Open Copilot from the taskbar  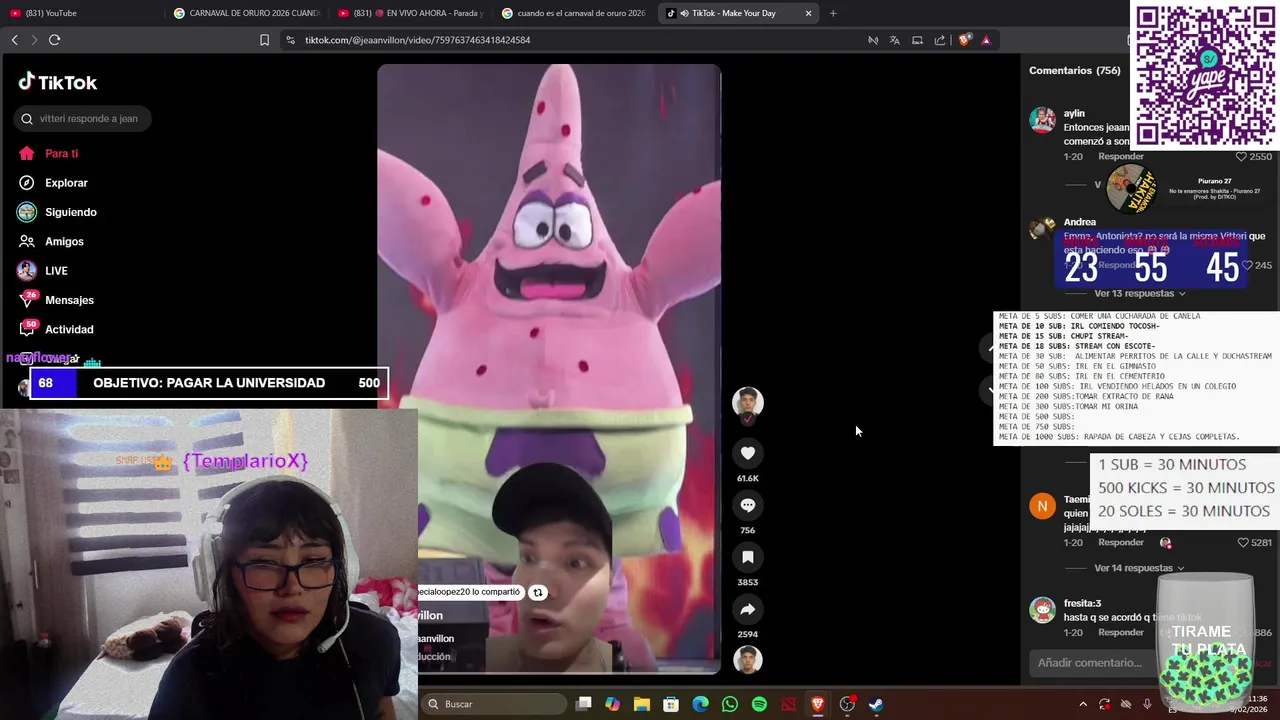point(612,704)
